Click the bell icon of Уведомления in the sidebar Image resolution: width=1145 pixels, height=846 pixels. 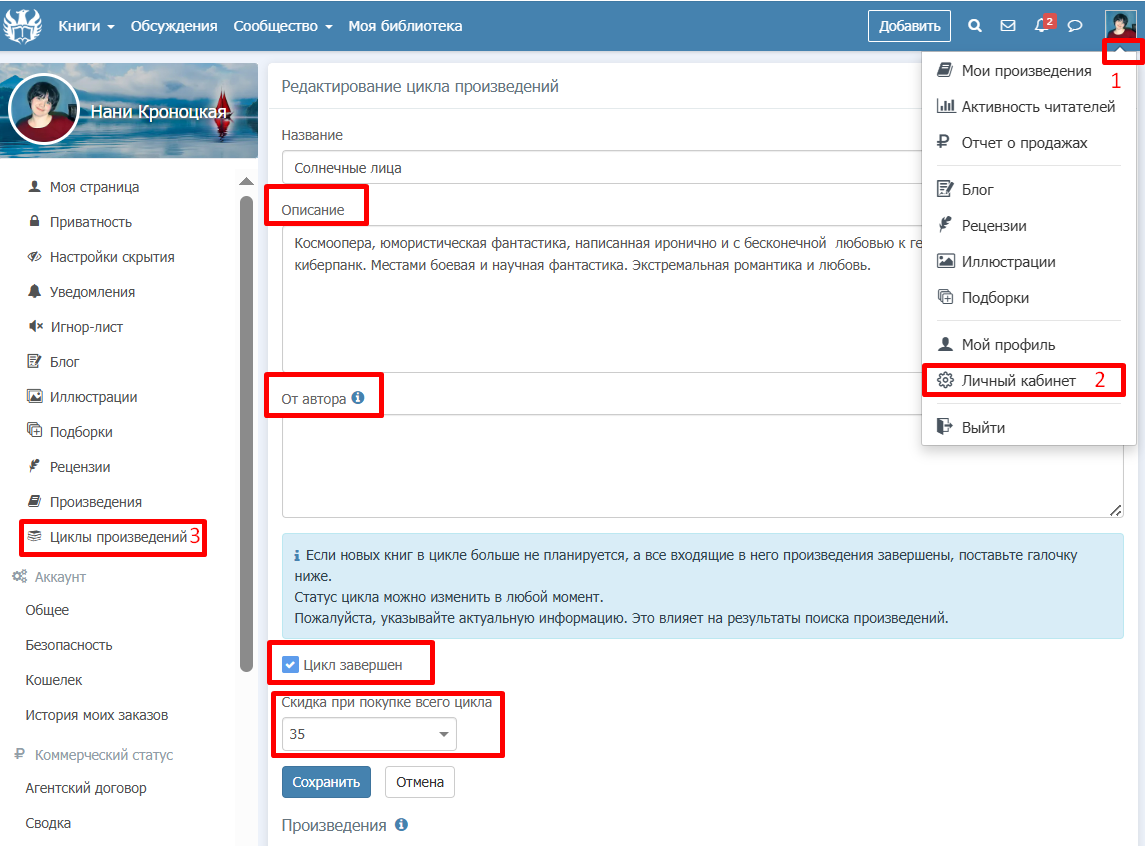click(34, 291)
